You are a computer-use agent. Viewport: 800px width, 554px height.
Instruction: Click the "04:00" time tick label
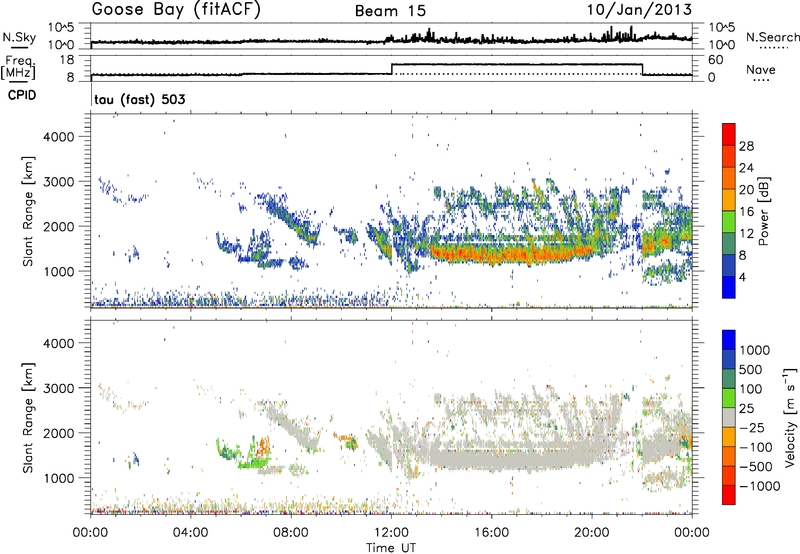(190, 533)
